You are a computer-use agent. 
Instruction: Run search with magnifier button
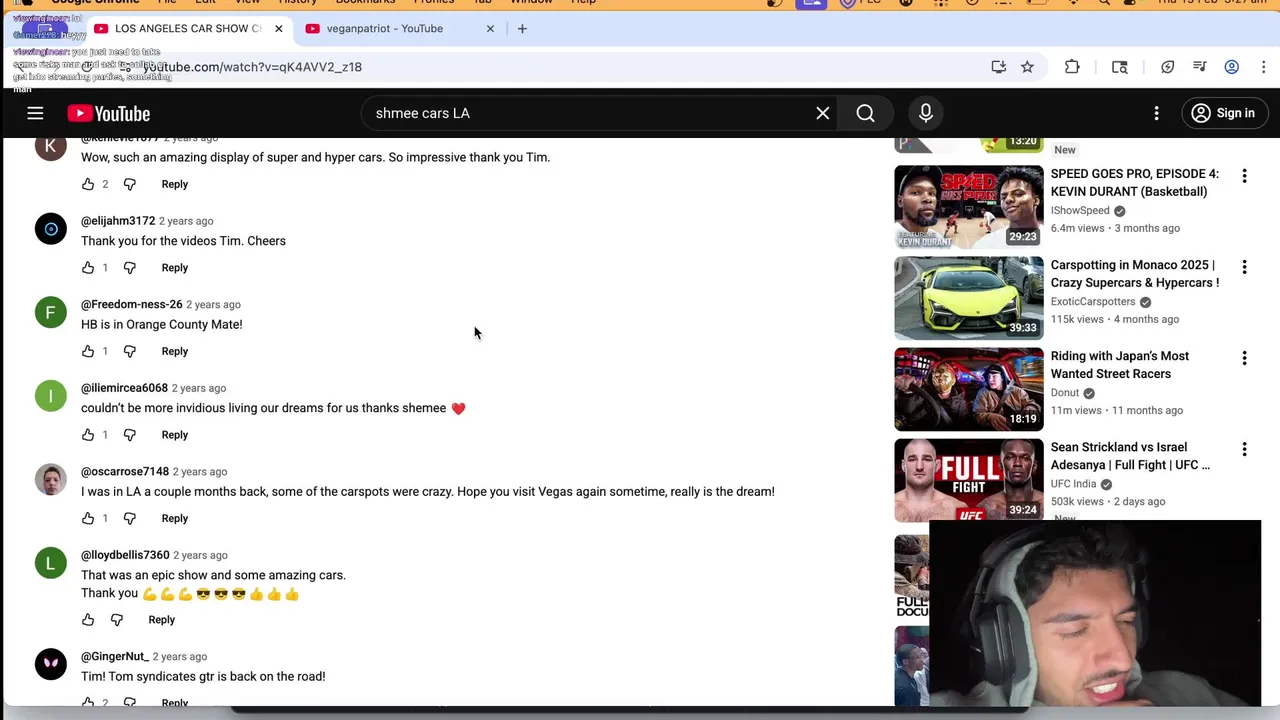point(866,113)
